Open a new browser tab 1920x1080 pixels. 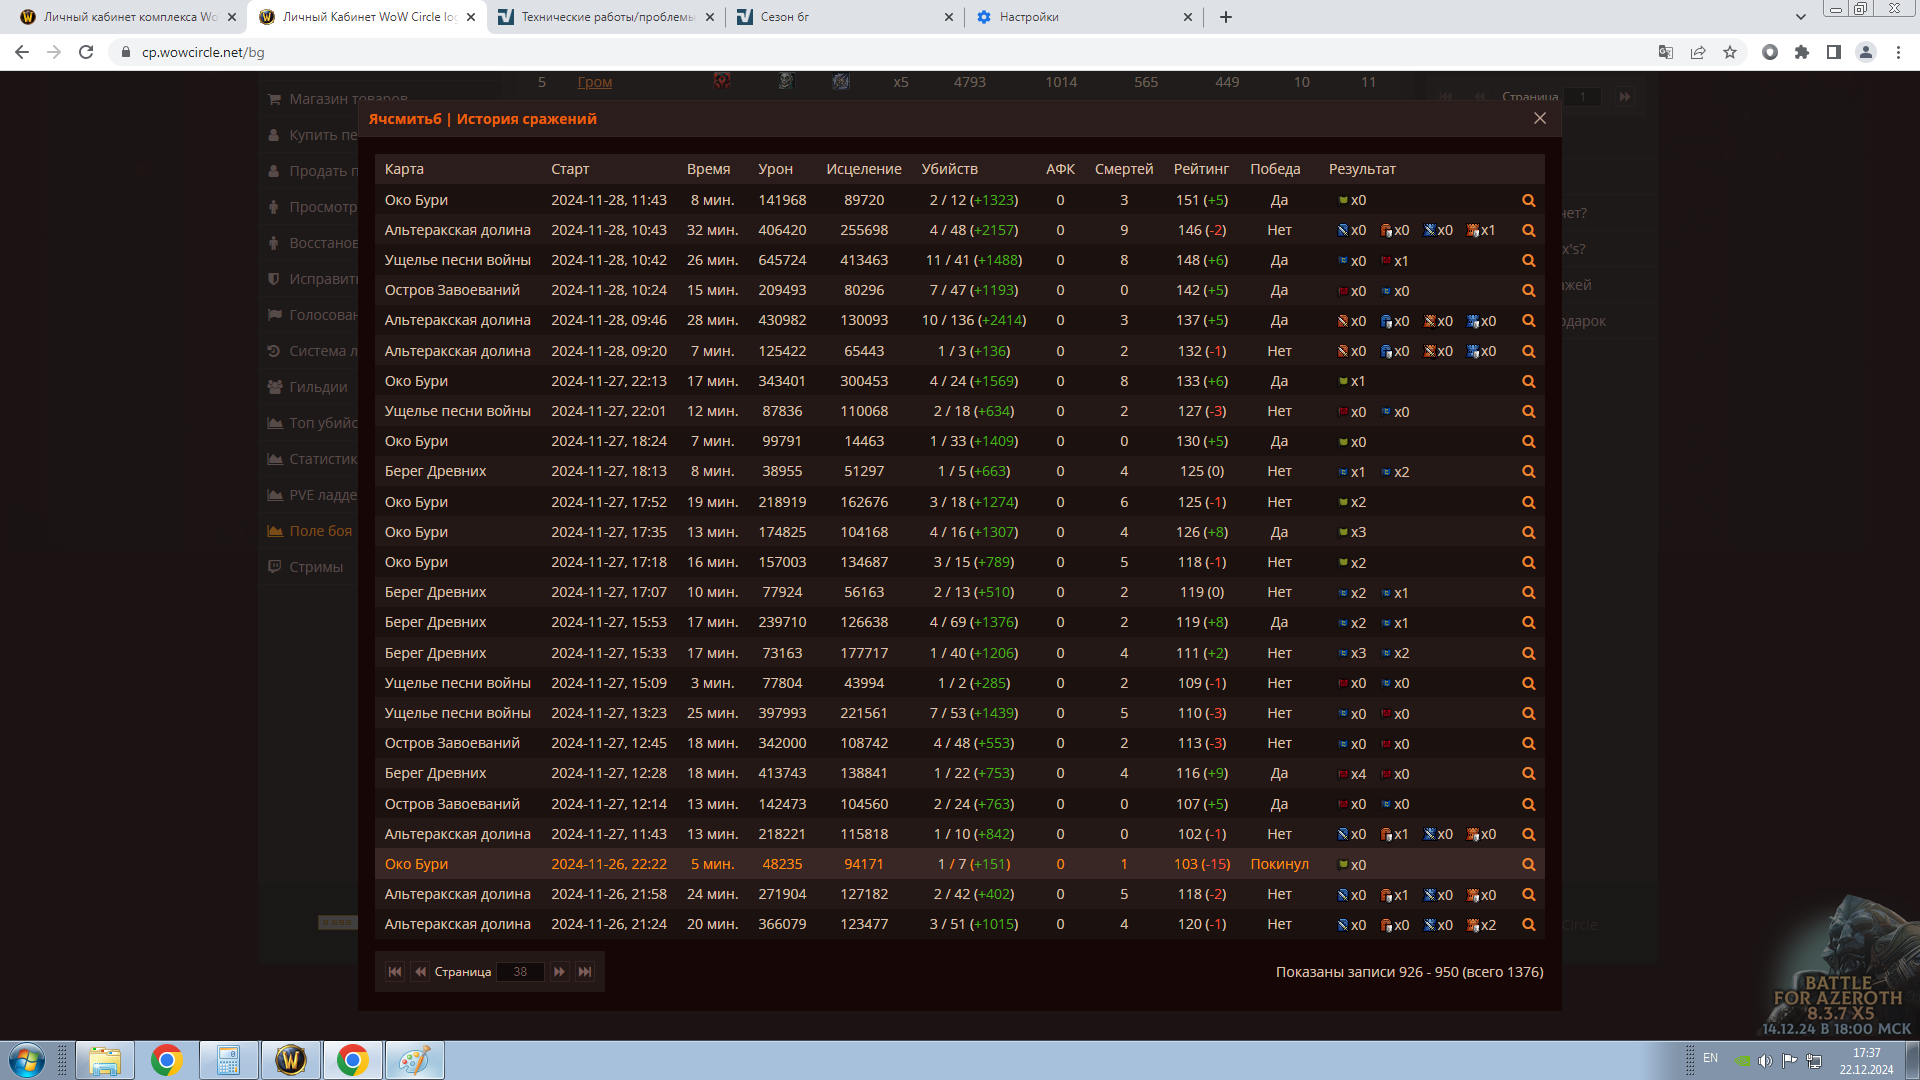pyautogui.click(x=1226, y=17)
